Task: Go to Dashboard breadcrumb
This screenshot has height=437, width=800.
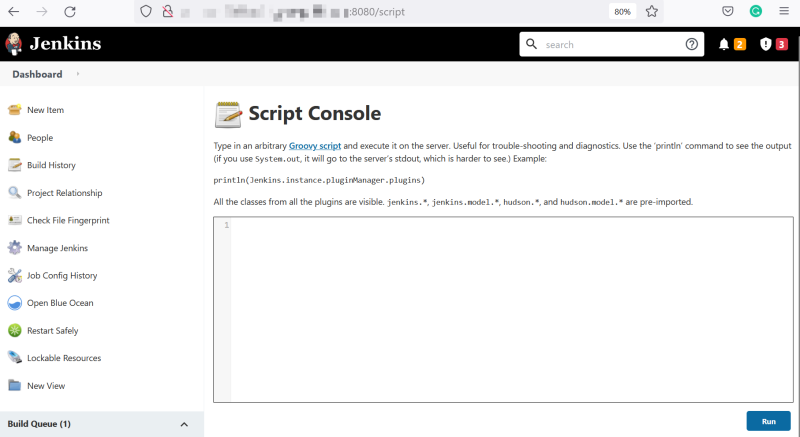Action: [37, 74]
